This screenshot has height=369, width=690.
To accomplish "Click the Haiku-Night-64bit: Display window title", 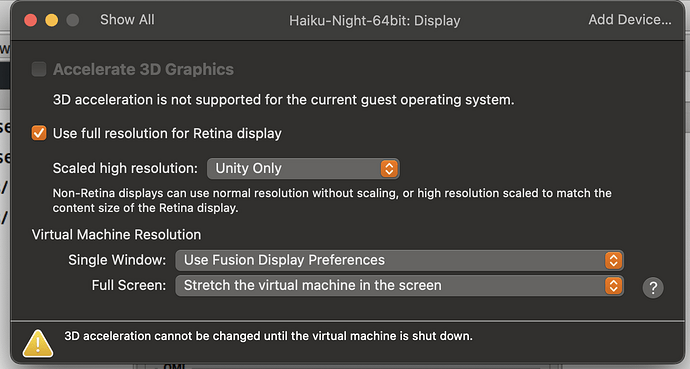I will click(x=374, y=21).
